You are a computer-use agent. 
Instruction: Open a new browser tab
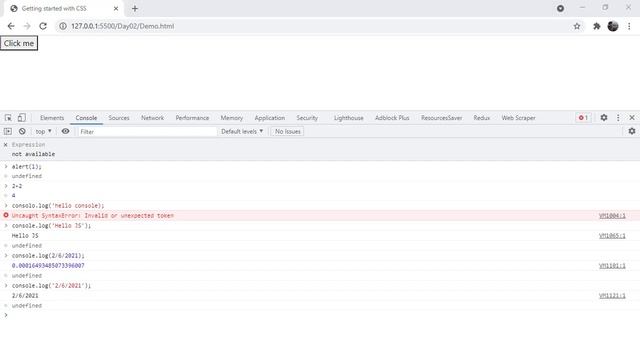coord(135,8)
